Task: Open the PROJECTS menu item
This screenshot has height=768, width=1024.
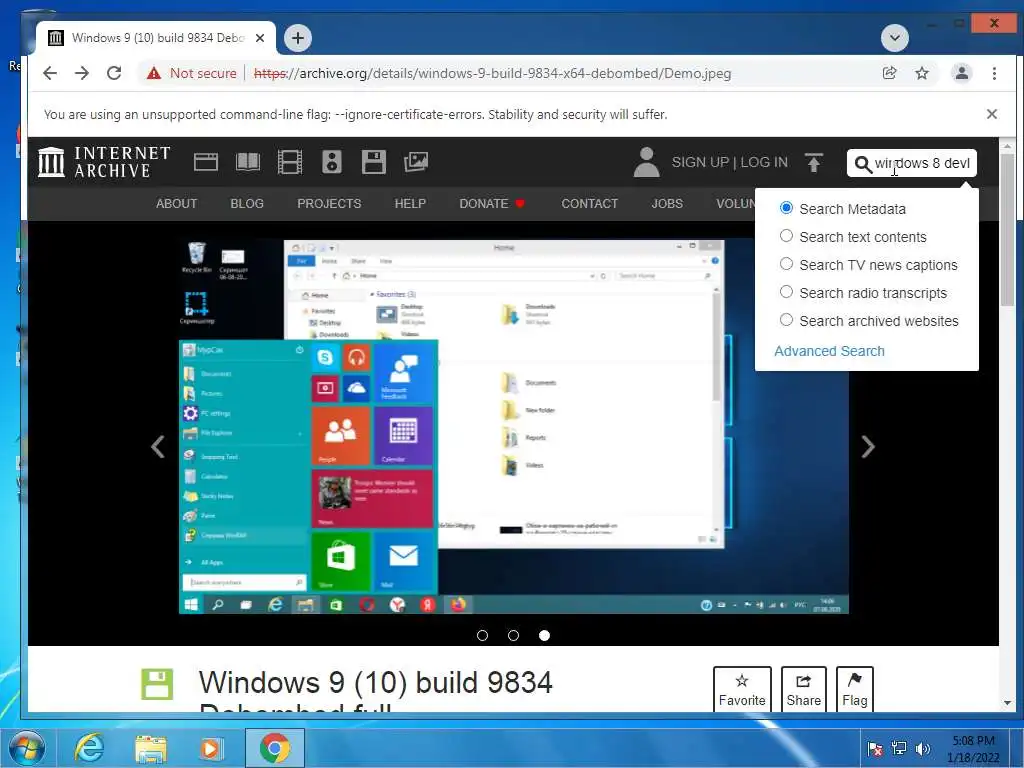Action: click(x=329, y=204)
